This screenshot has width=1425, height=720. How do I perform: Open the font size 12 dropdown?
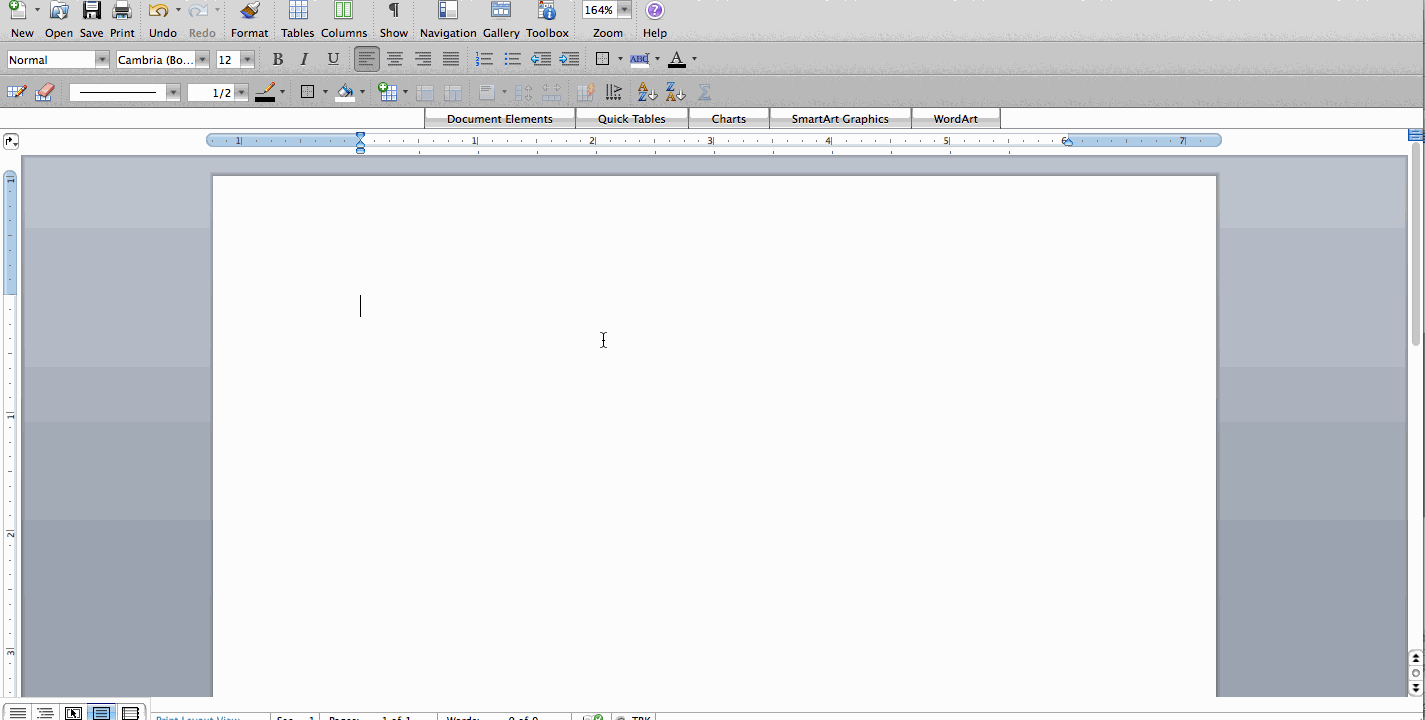pos(246,60)
